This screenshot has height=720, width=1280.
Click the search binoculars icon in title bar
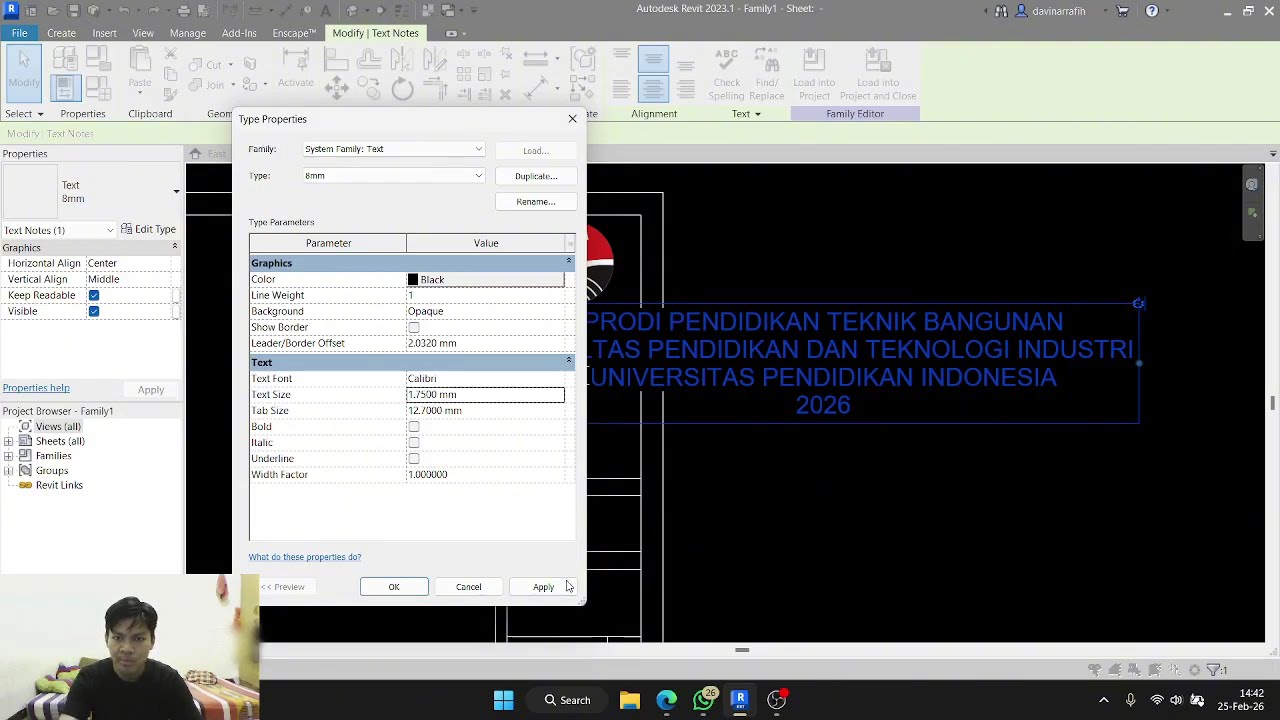click(1001, 11)
